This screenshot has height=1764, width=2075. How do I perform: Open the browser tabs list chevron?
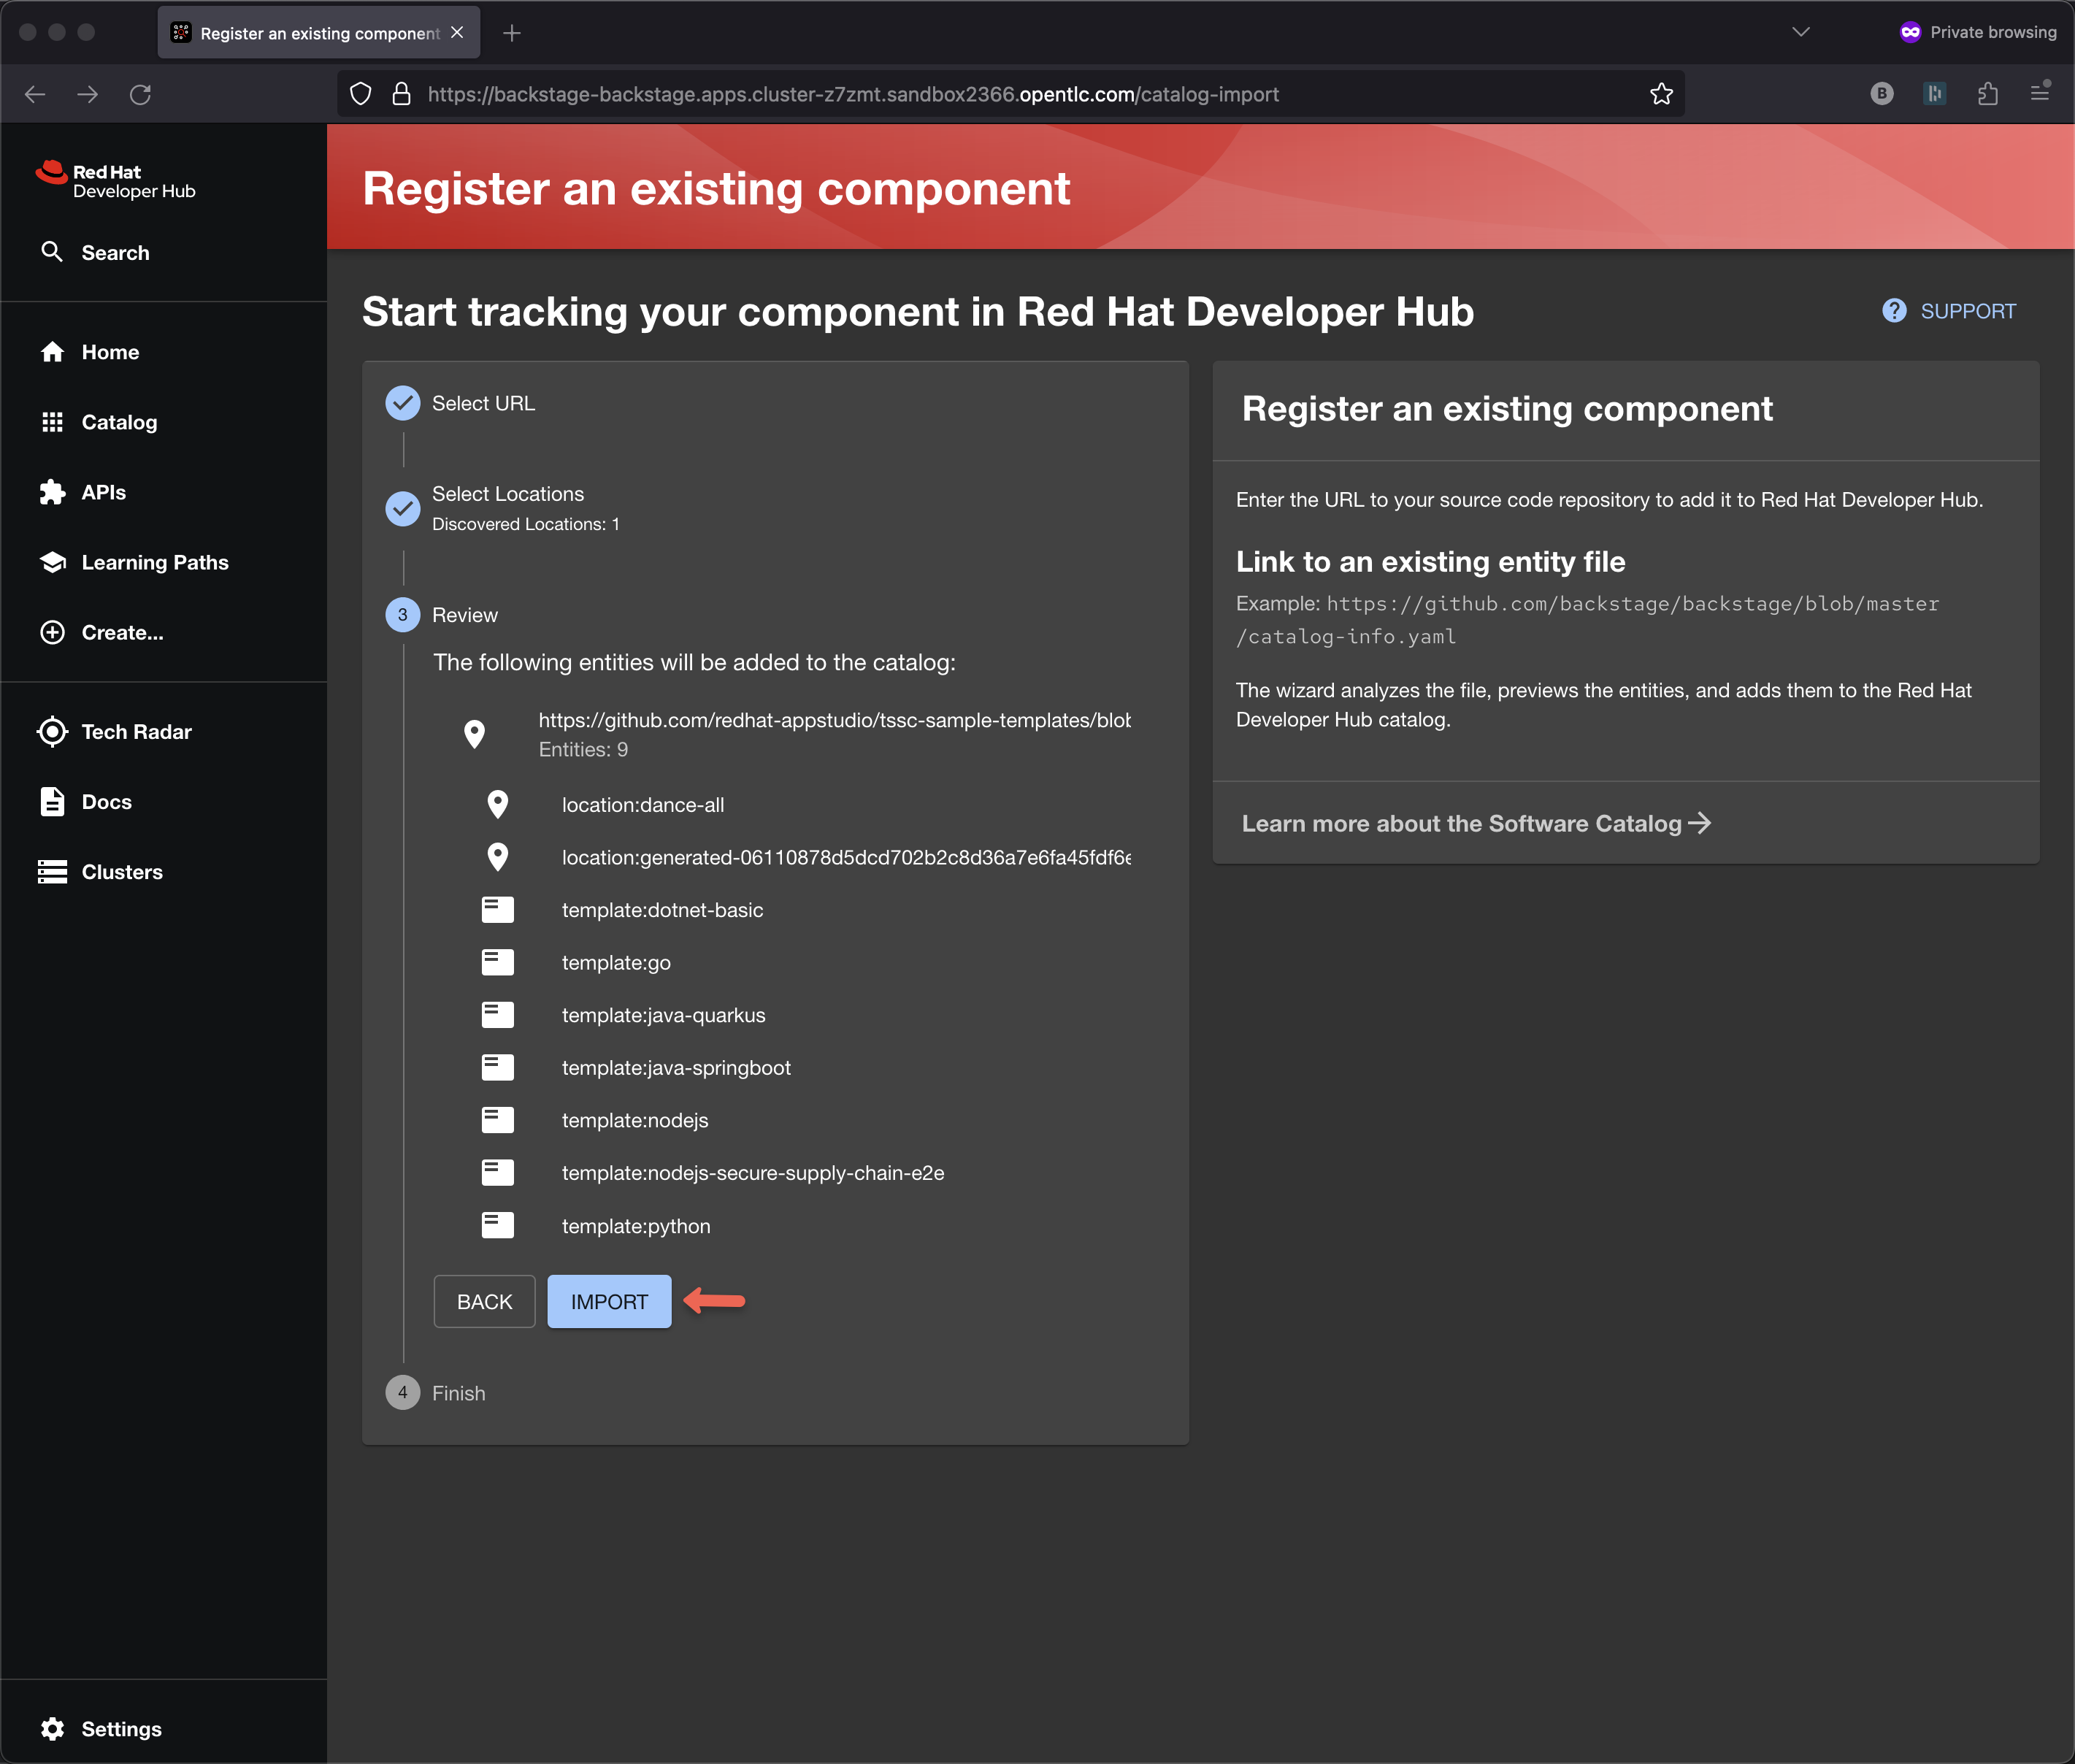pyautogui.click(x=1801, y=32)
